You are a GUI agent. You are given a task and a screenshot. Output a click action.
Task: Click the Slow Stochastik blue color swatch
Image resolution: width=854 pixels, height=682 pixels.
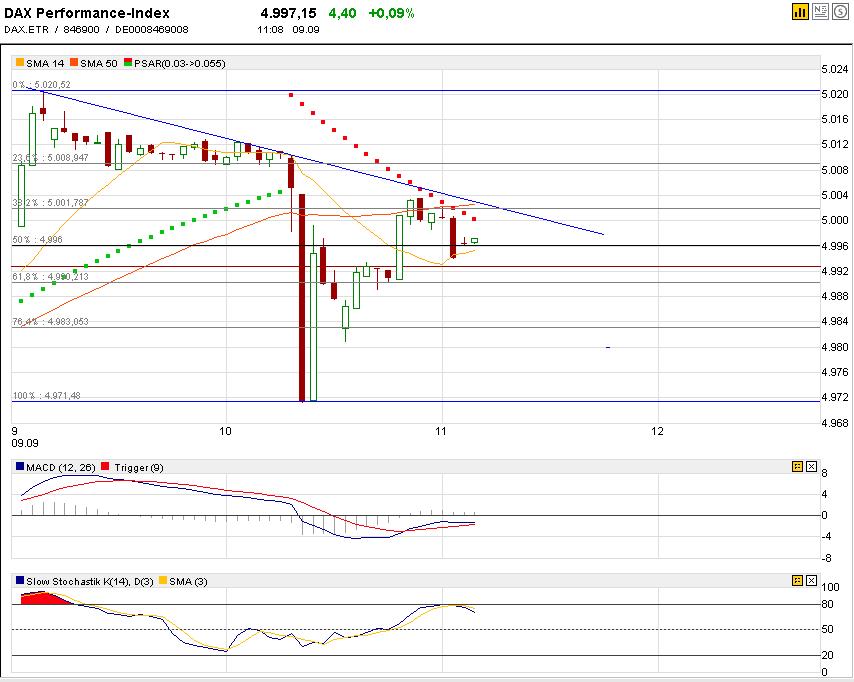[20, 581]
